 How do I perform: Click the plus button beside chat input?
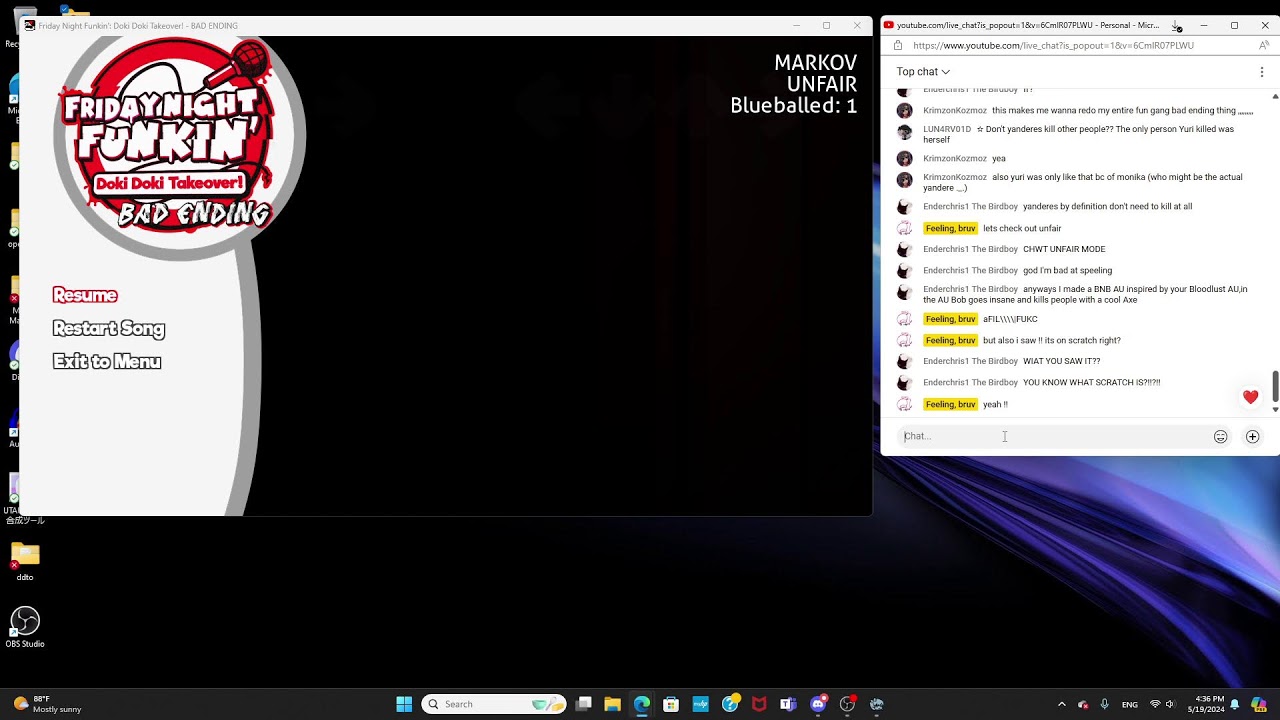(1252, 436)
